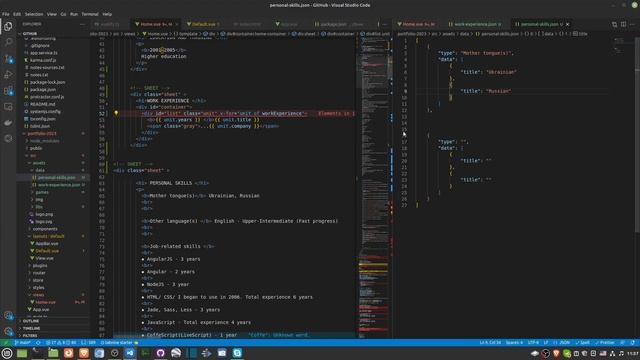Click the git branch indicator in status bar
This screenshot has width=640, height=360.
[22, 342]
